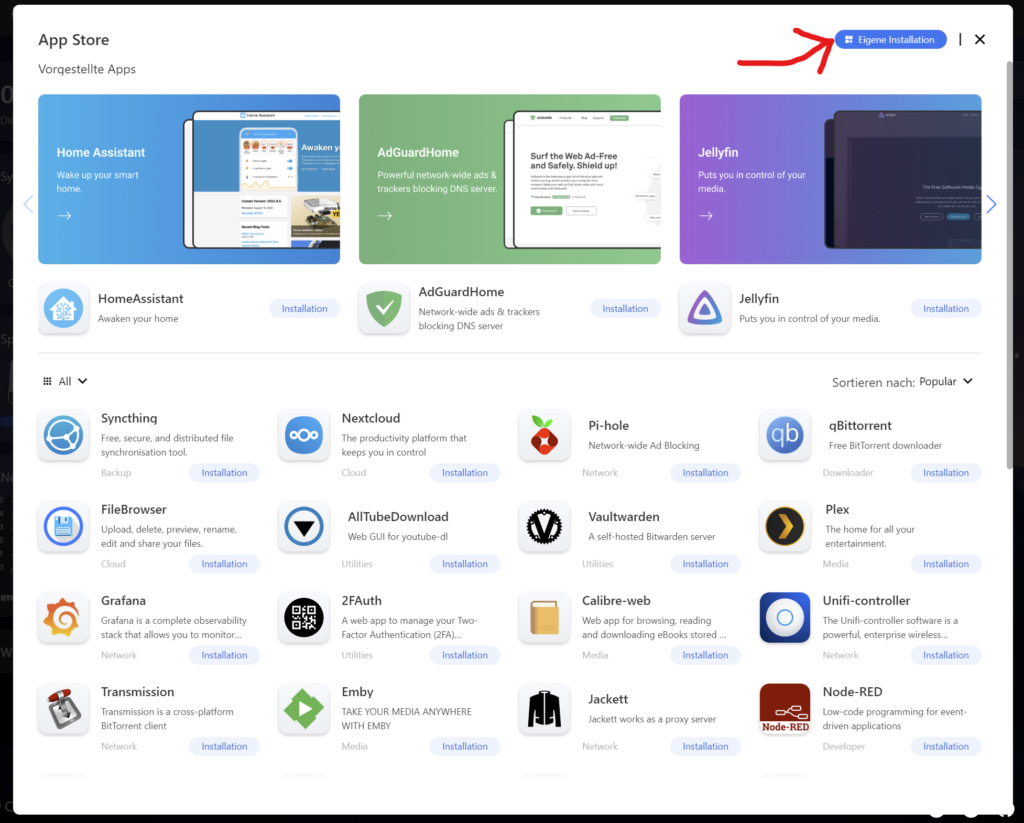Open the Jellyfin featured banner
Screen dimensions: 1024x823
(830, 179)
